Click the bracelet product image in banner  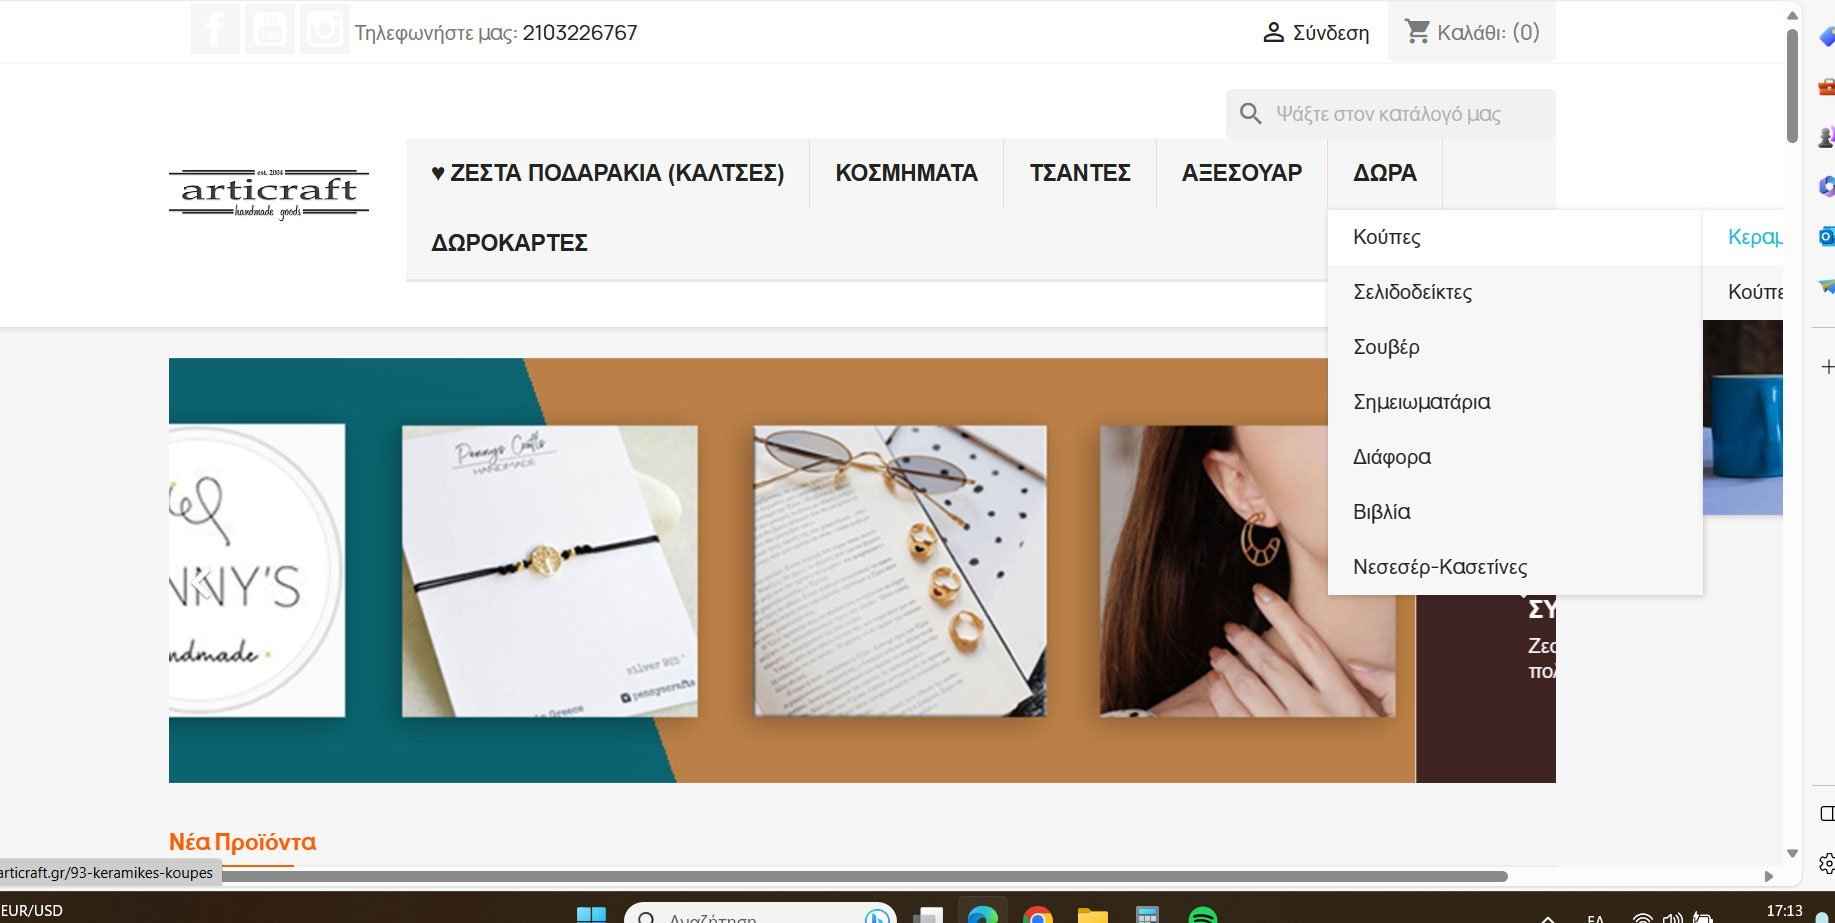[x=550, y=571]
